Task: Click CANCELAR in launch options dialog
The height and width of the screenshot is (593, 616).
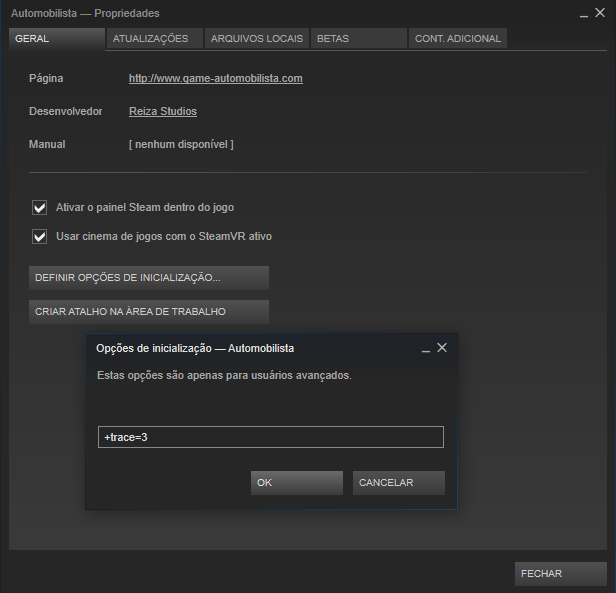Action: point(399,483)
